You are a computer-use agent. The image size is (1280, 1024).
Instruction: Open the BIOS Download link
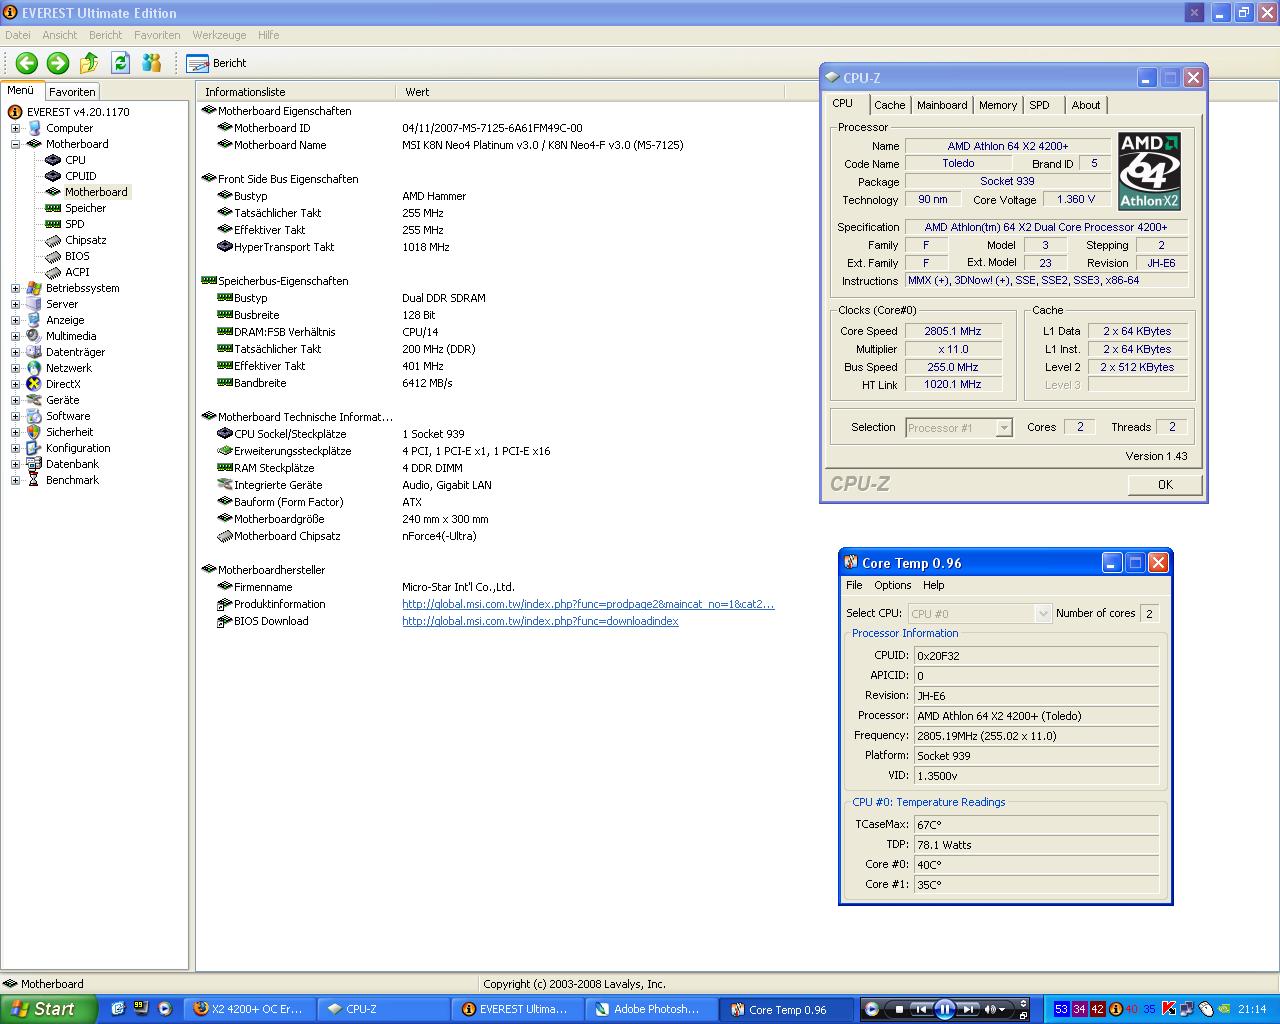click(x=540, y=621)
